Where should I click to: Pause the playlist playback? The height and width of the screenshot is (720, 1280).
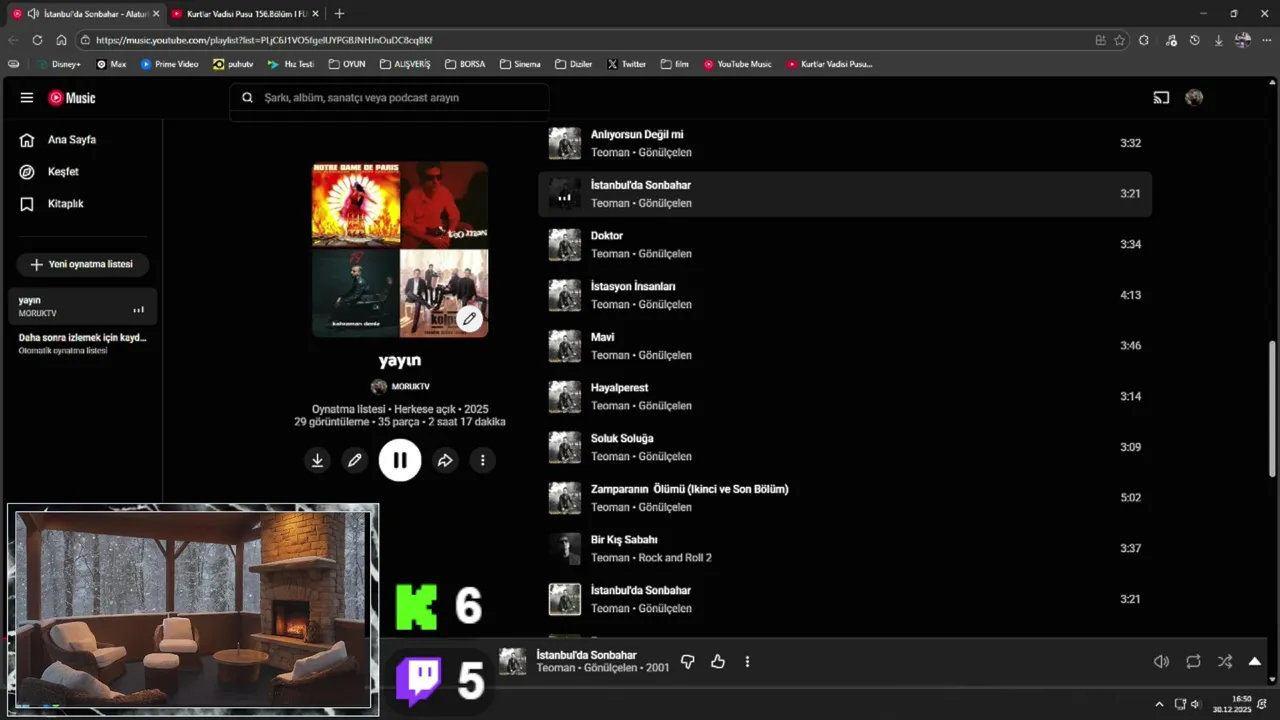click(400, 460)
